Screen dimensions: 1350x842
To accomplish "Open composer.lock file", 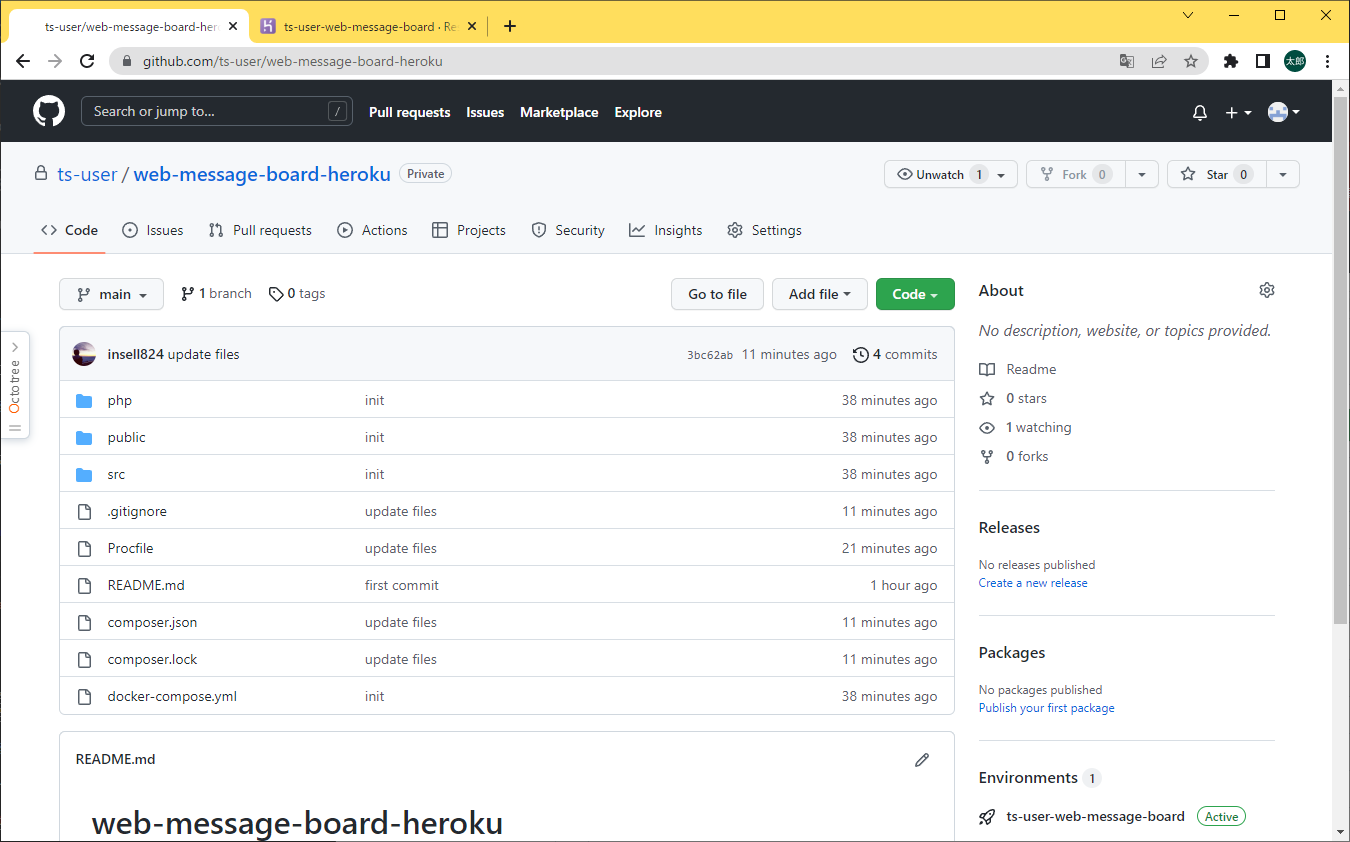I will [x=153, y=659].
